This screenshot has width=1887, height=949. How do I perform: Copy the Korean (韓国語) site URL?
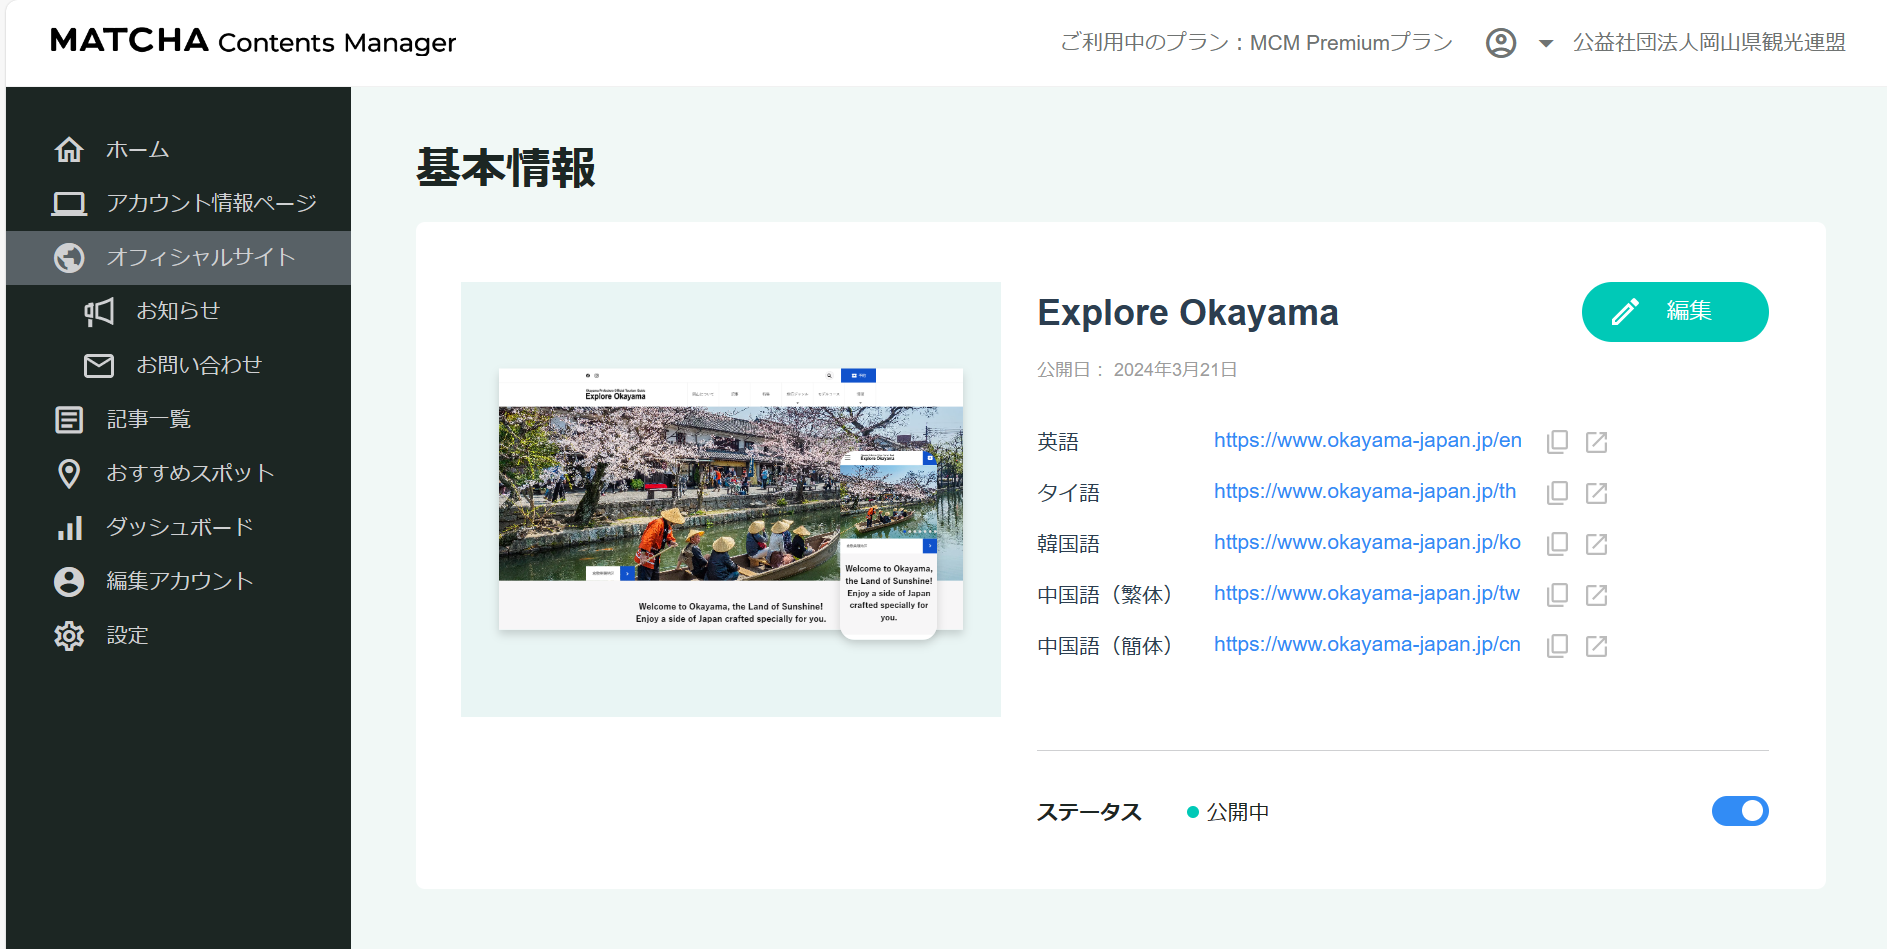click(1557, 544)
